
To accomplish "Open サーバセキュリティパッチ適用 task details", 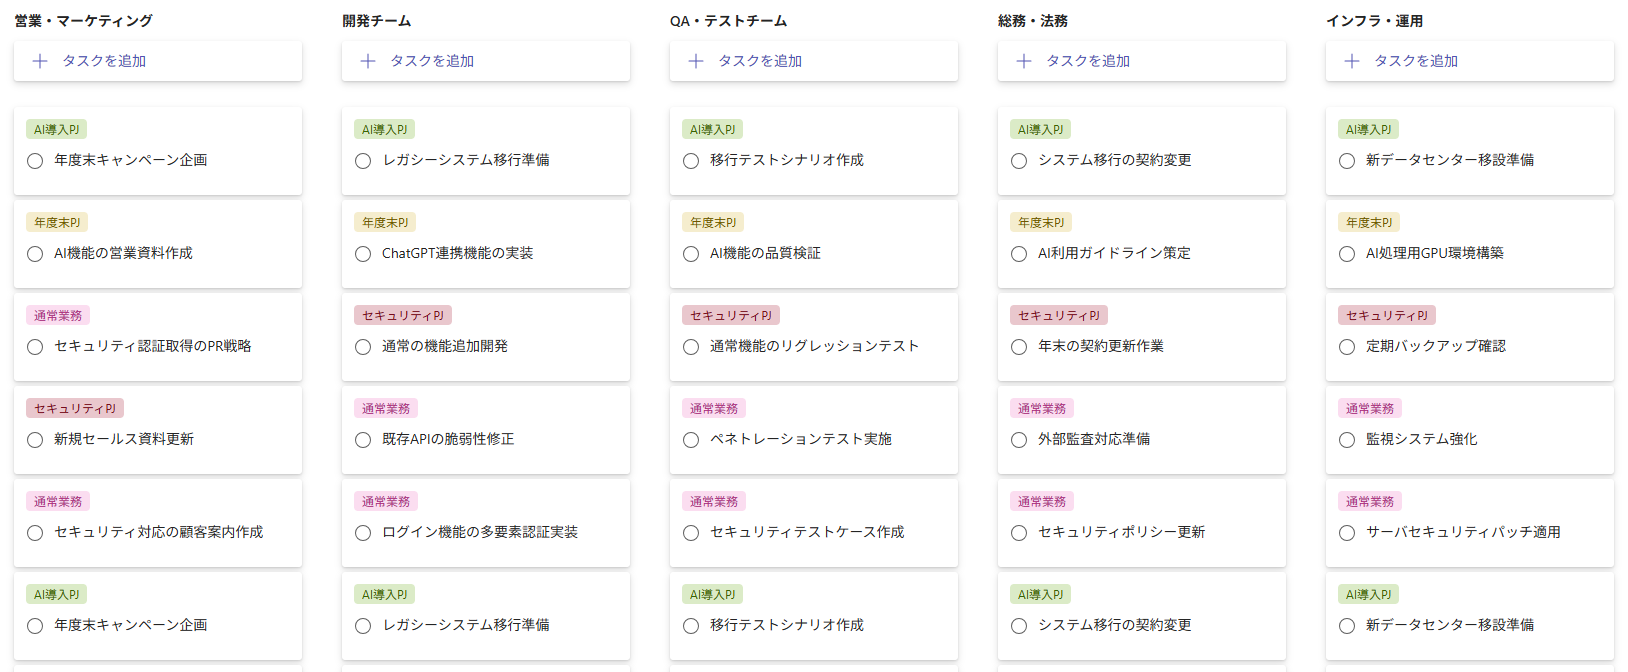I will click(1470, 524).
